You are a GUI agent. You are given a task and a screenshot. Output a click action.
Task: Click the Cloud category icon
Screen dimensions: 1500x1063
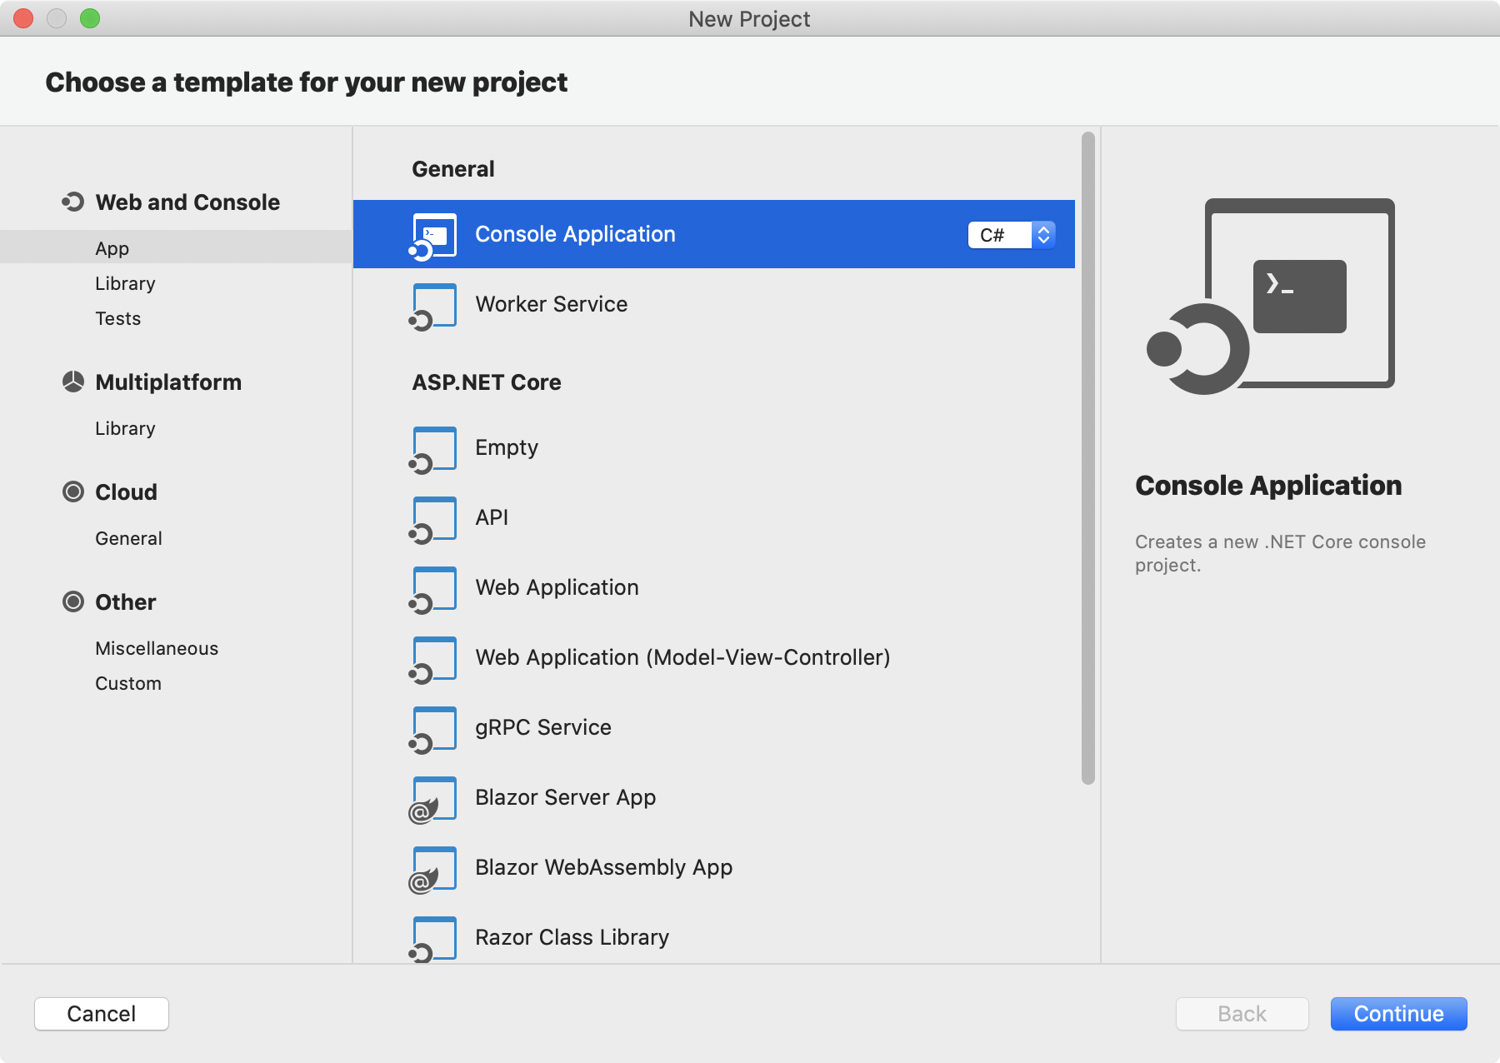[73, 492]
